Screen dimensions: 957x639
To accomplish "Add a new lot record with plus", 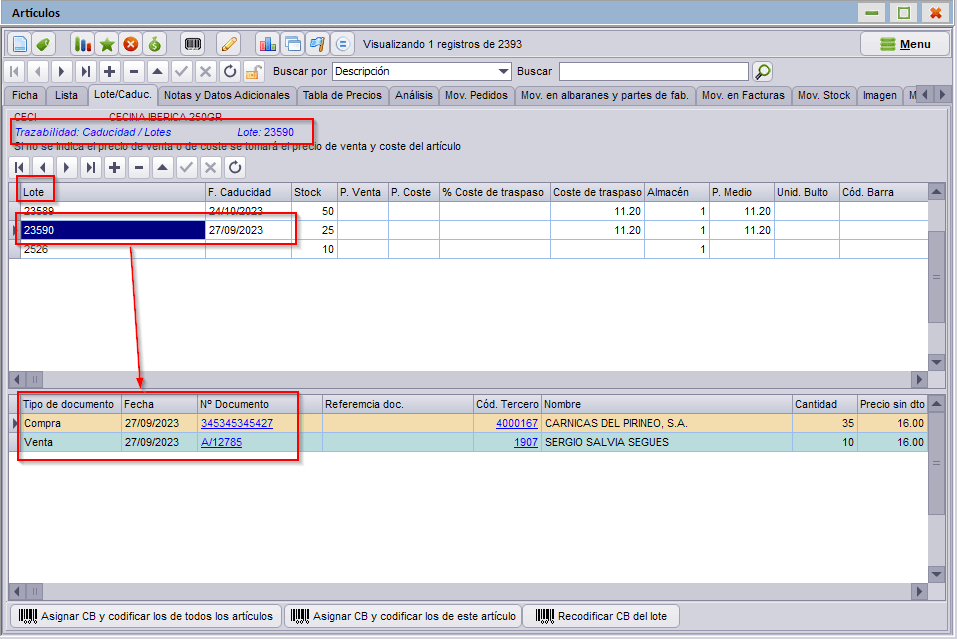I will pyautogui.click(x=114, y=167).
